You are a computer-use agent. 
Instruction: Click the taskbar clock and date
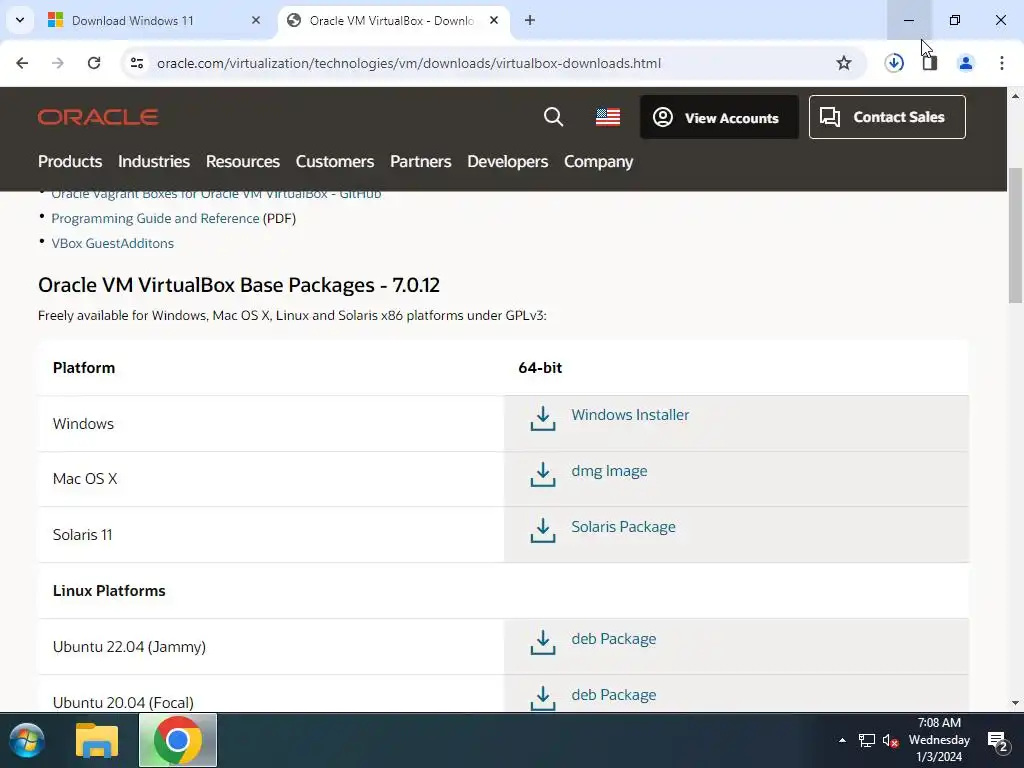pos(939,740)
